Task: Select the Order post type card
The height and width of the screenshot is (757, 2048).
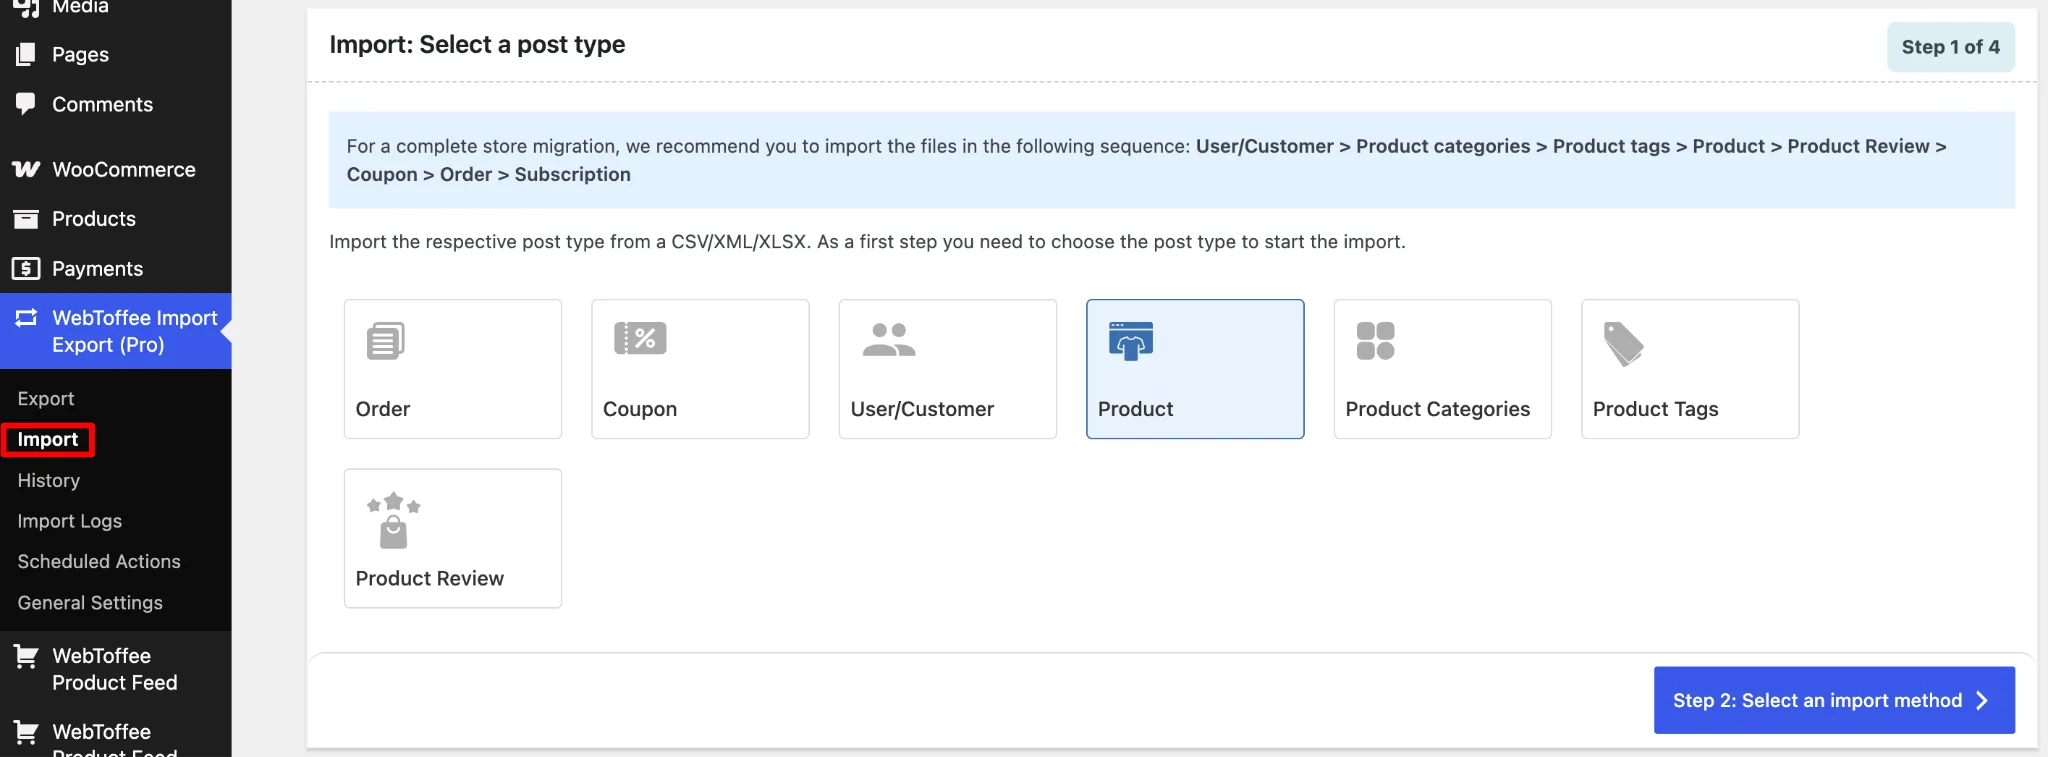Action: point(452,368)
